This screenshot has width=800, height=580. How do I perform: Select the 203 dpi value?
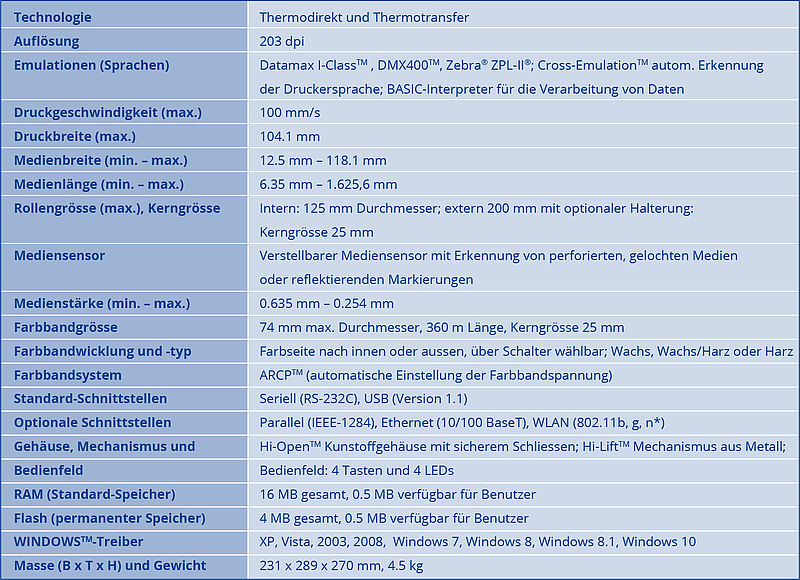283,41
